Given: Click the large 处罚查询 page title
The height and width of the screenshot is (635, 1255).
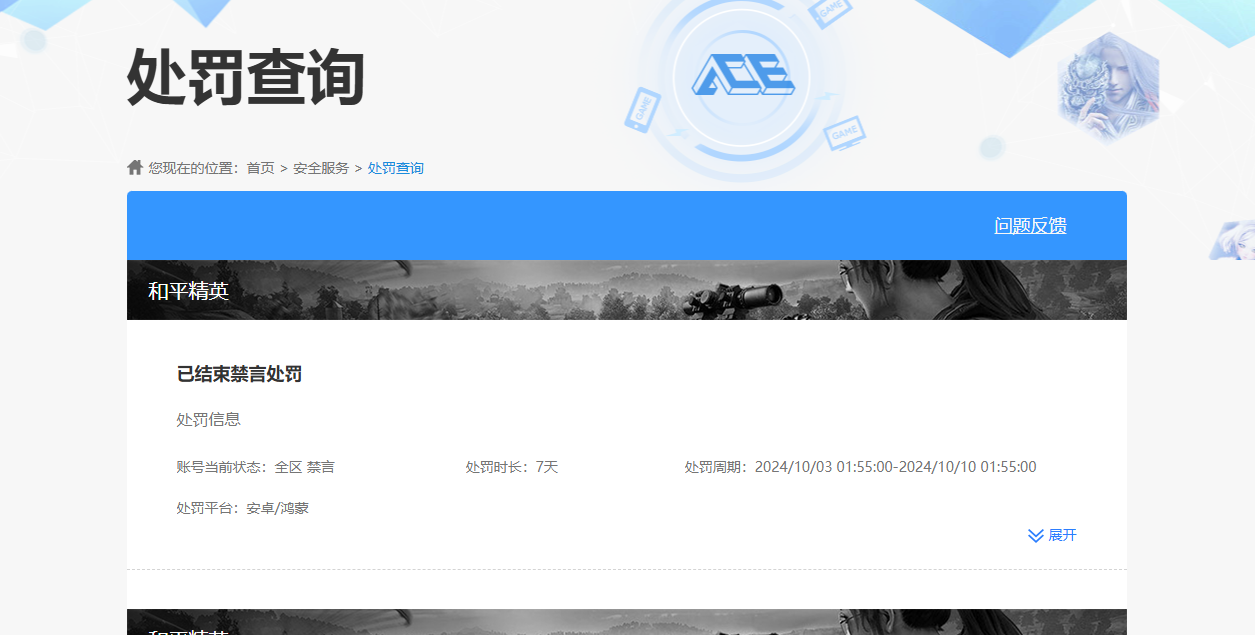Looking at the screenshot, I should [x=245, y=77].
